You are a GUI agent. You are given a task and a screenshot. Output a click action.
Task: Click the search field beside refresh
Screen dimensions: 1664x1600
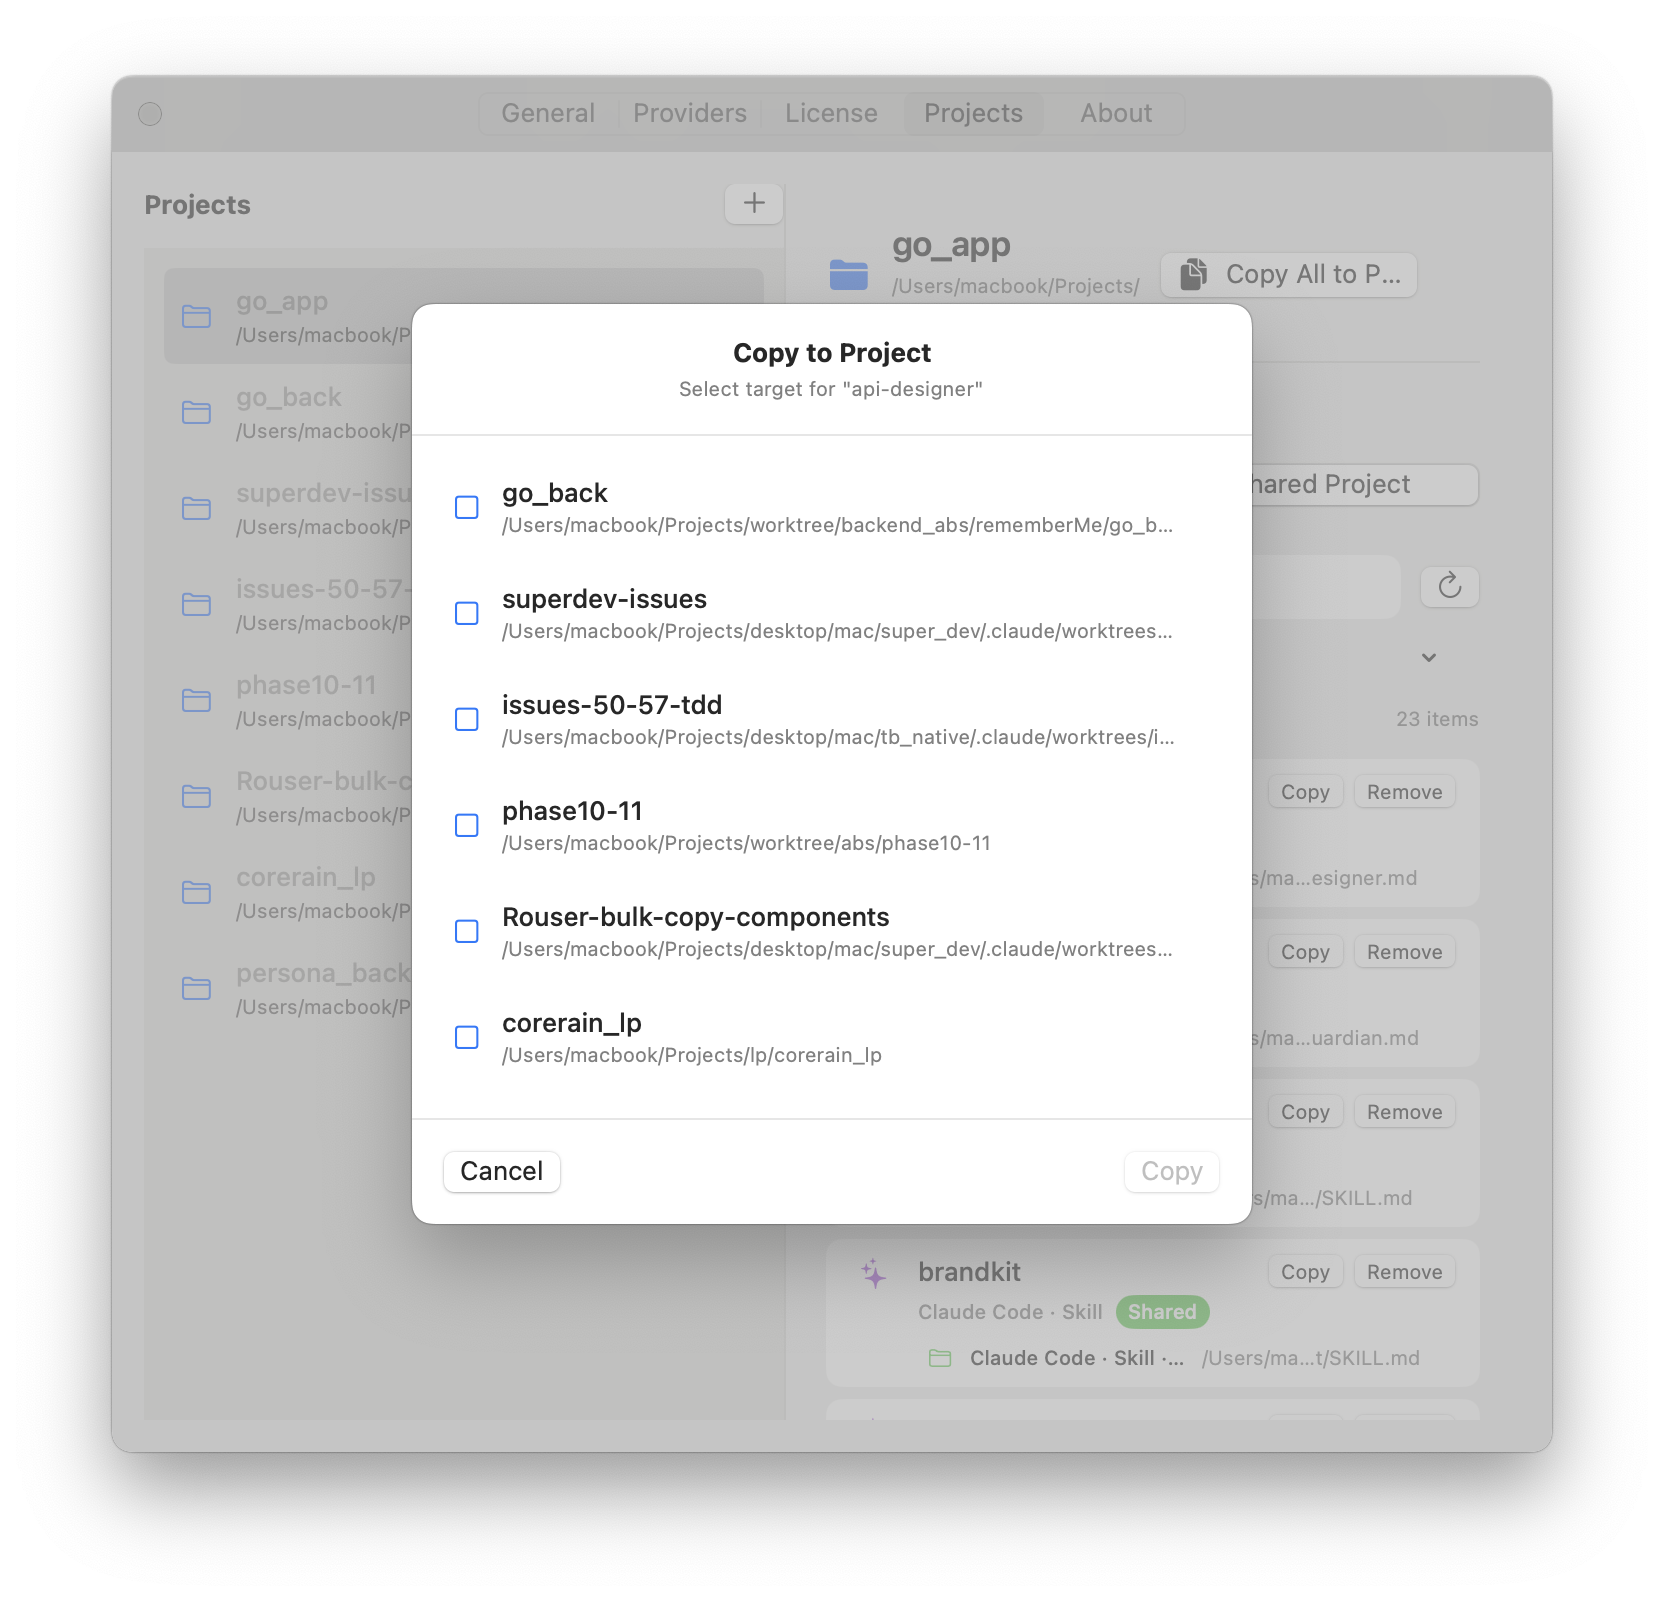tap(1325, 586)
